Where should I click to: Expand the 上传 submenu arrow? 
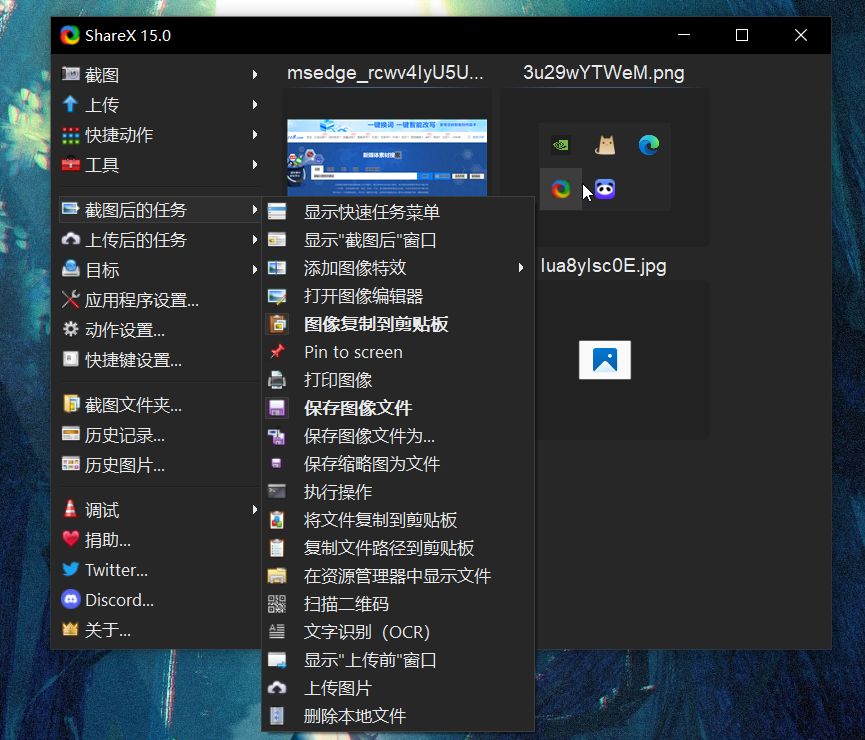pos(254,104)
